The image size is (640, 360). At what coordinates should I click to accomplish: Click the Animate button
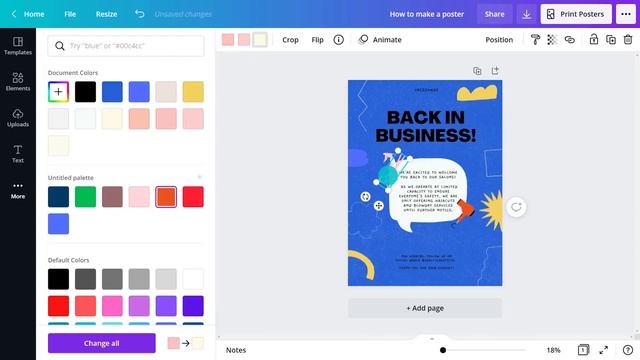point(380,40)
